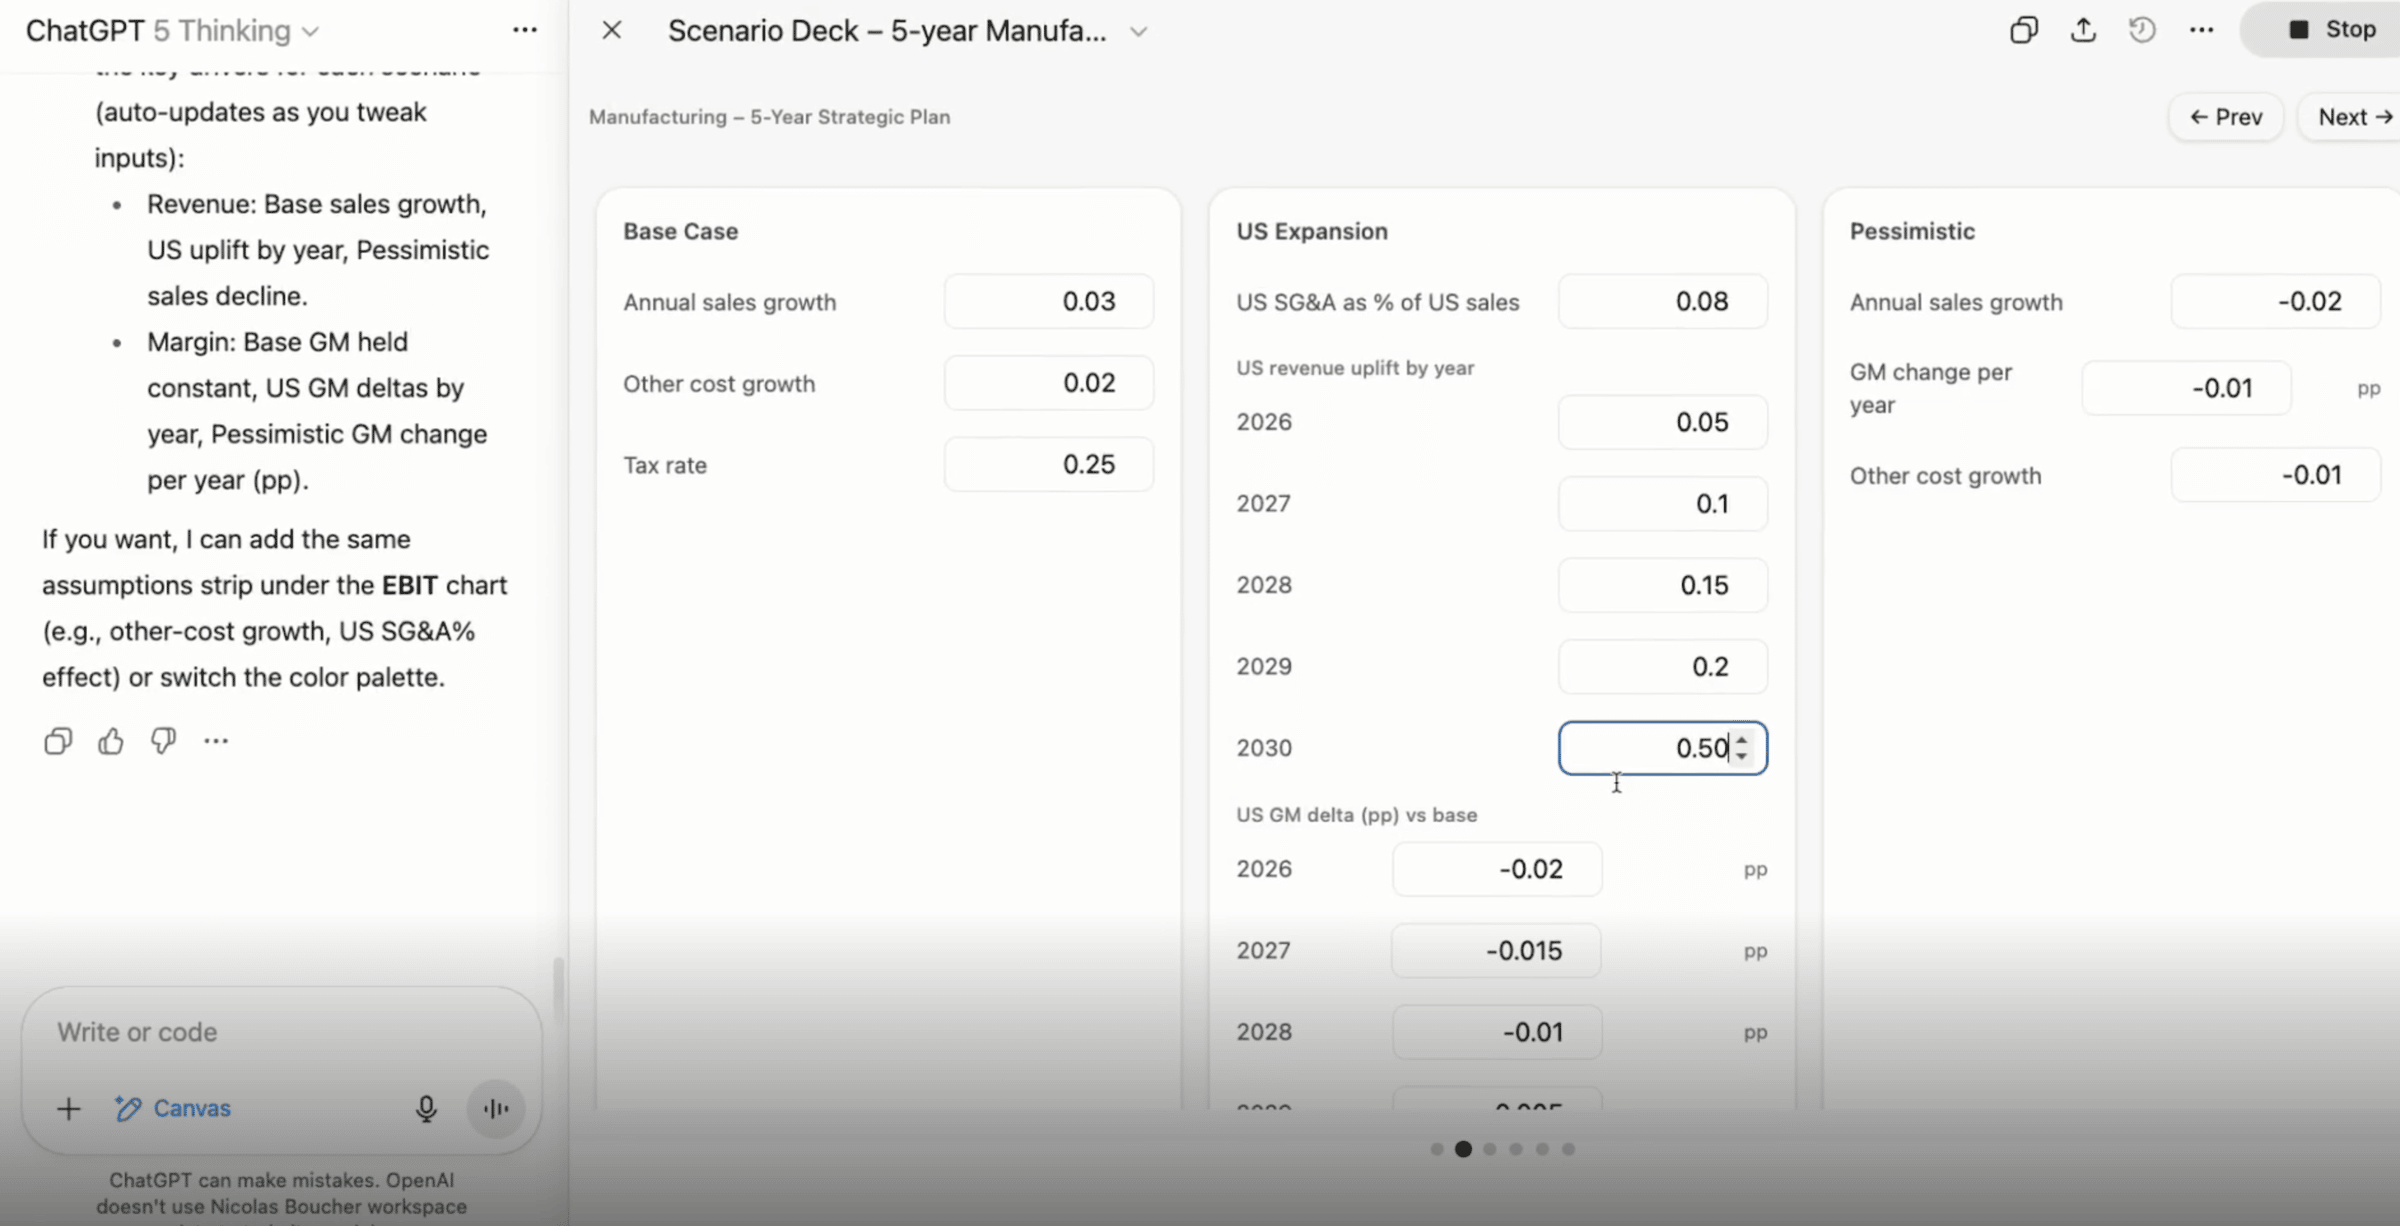
Task: Click the thumbs down icon
Action: (x=163, y=741)
